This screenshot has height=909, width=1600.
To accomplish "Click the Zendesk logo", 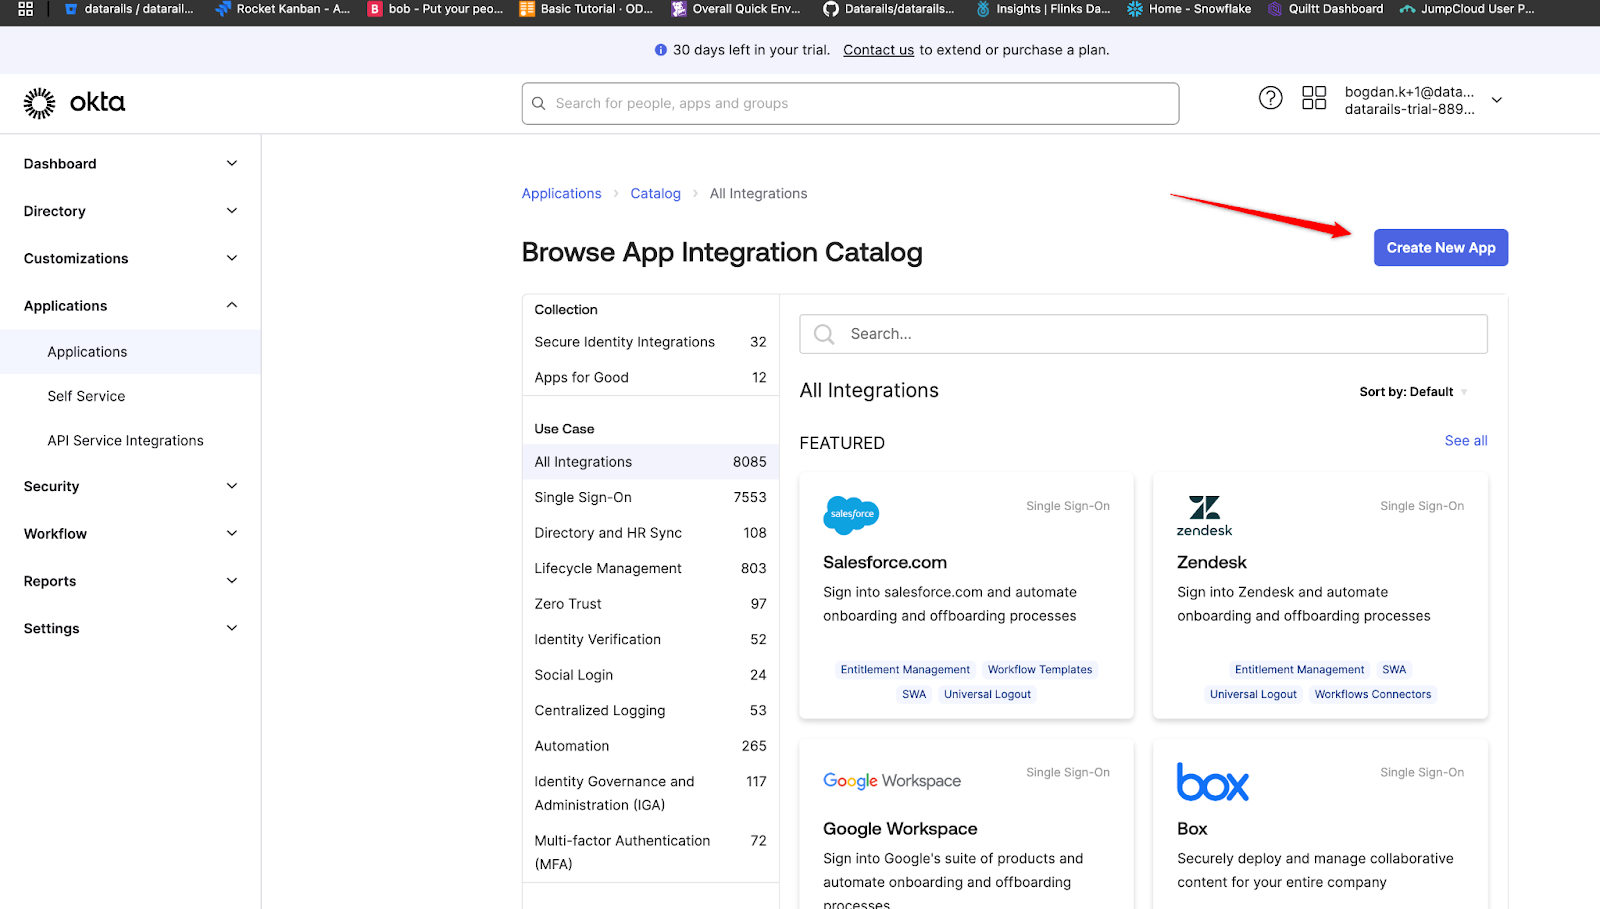I will click(1204, 516).
